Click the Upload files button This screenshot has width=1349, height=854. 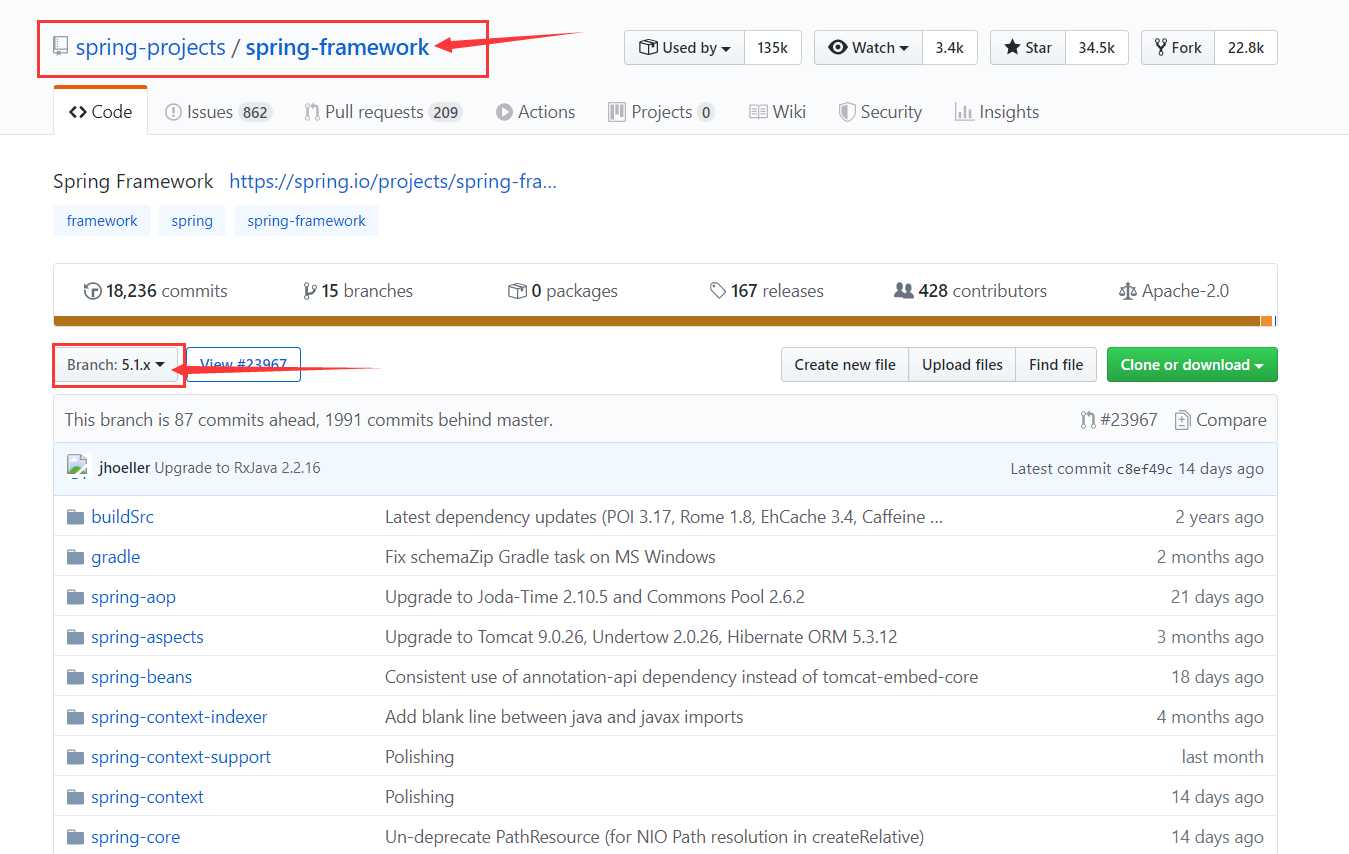click(x=962, y=365)
